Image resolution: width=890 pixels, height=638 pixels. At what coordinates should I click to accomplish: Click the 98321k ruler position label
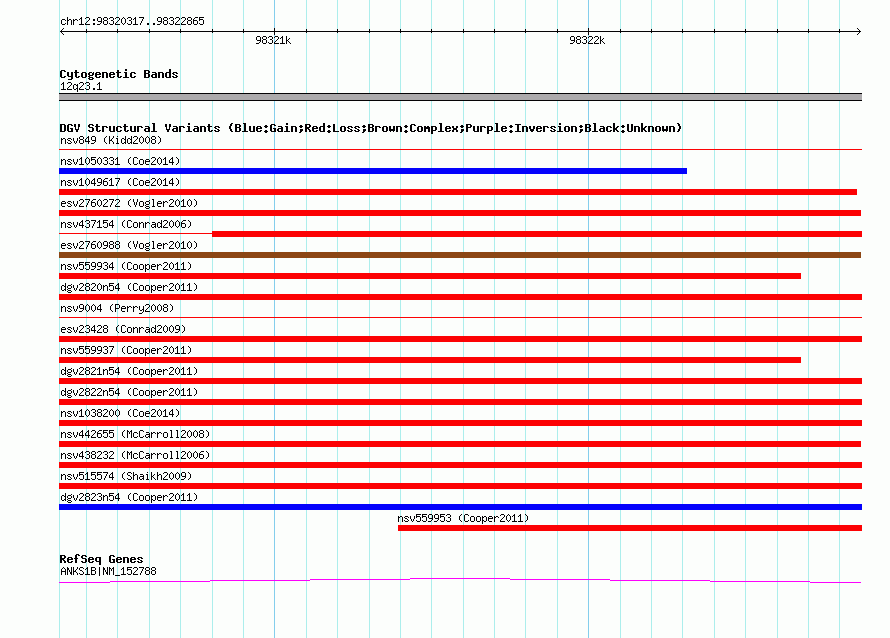click(273, 40)
